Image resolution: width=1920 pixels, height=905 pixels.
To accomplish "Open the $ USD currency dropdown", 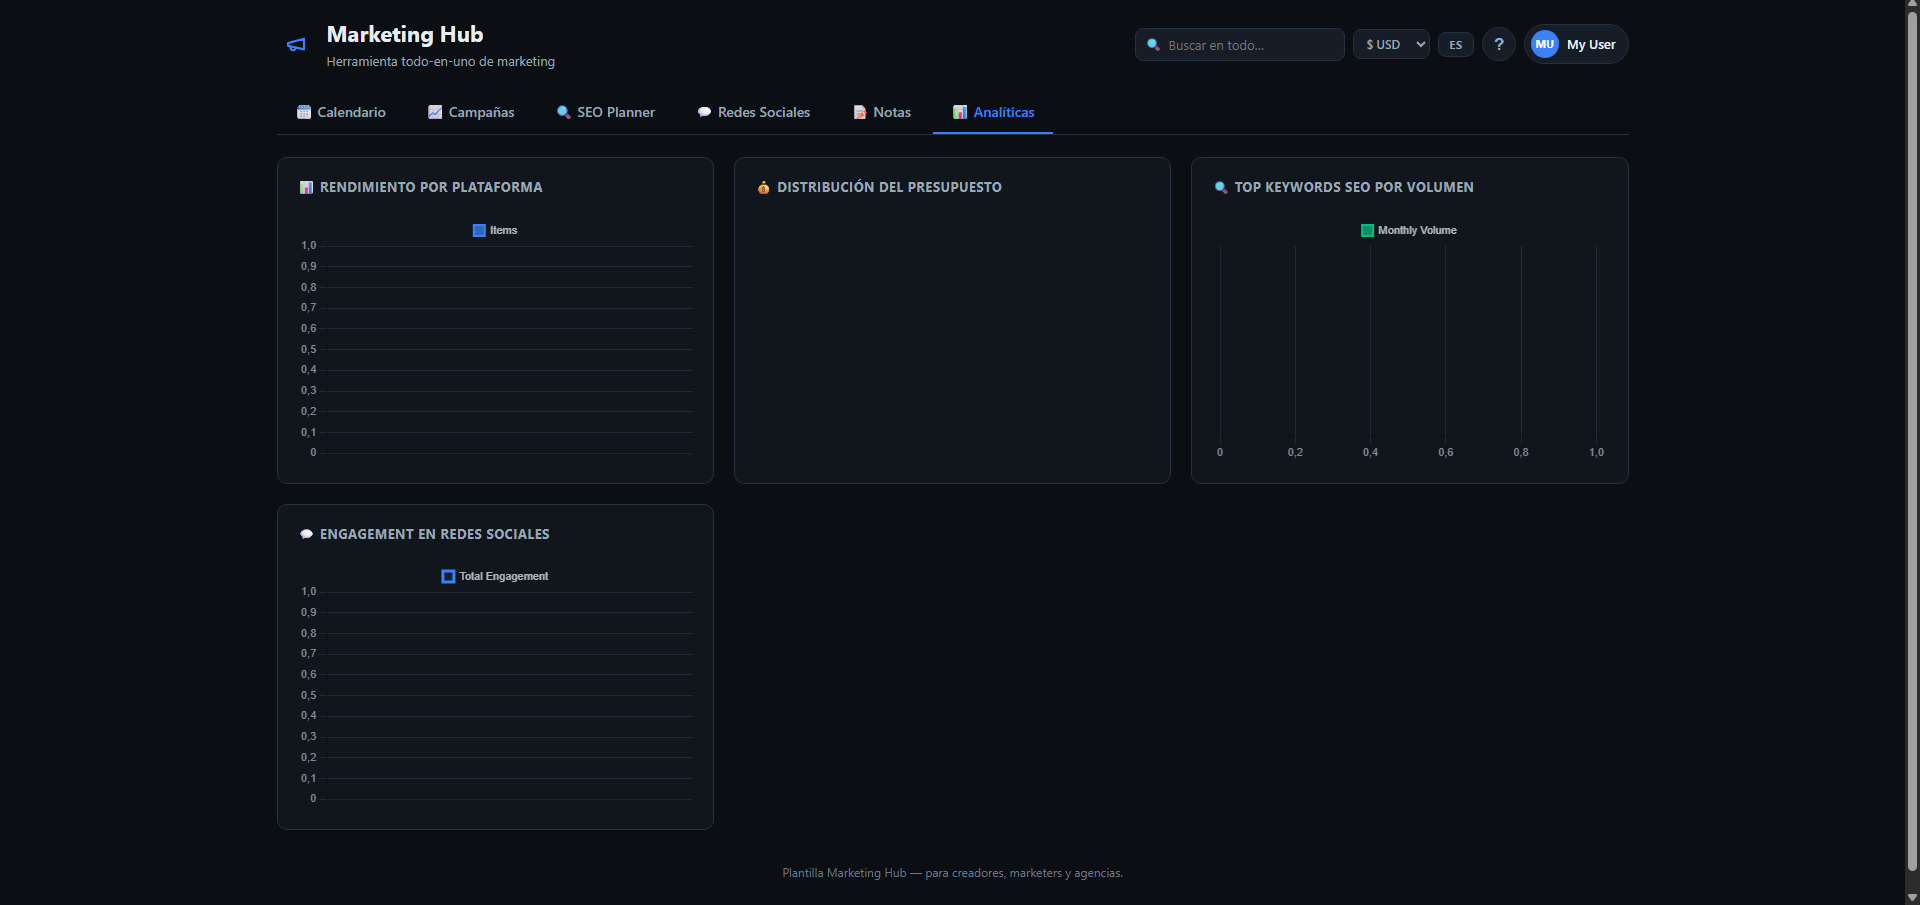I will pyautogui.click(x=1391, y=44).
